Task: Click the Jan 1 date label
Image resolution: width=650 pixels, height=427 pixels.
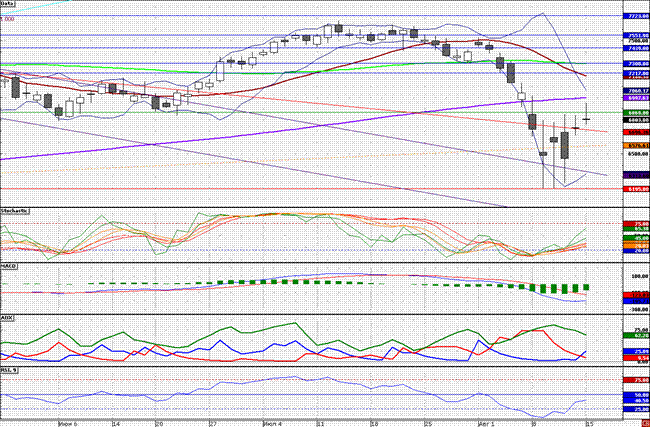Action: click(x=486, y=424)
